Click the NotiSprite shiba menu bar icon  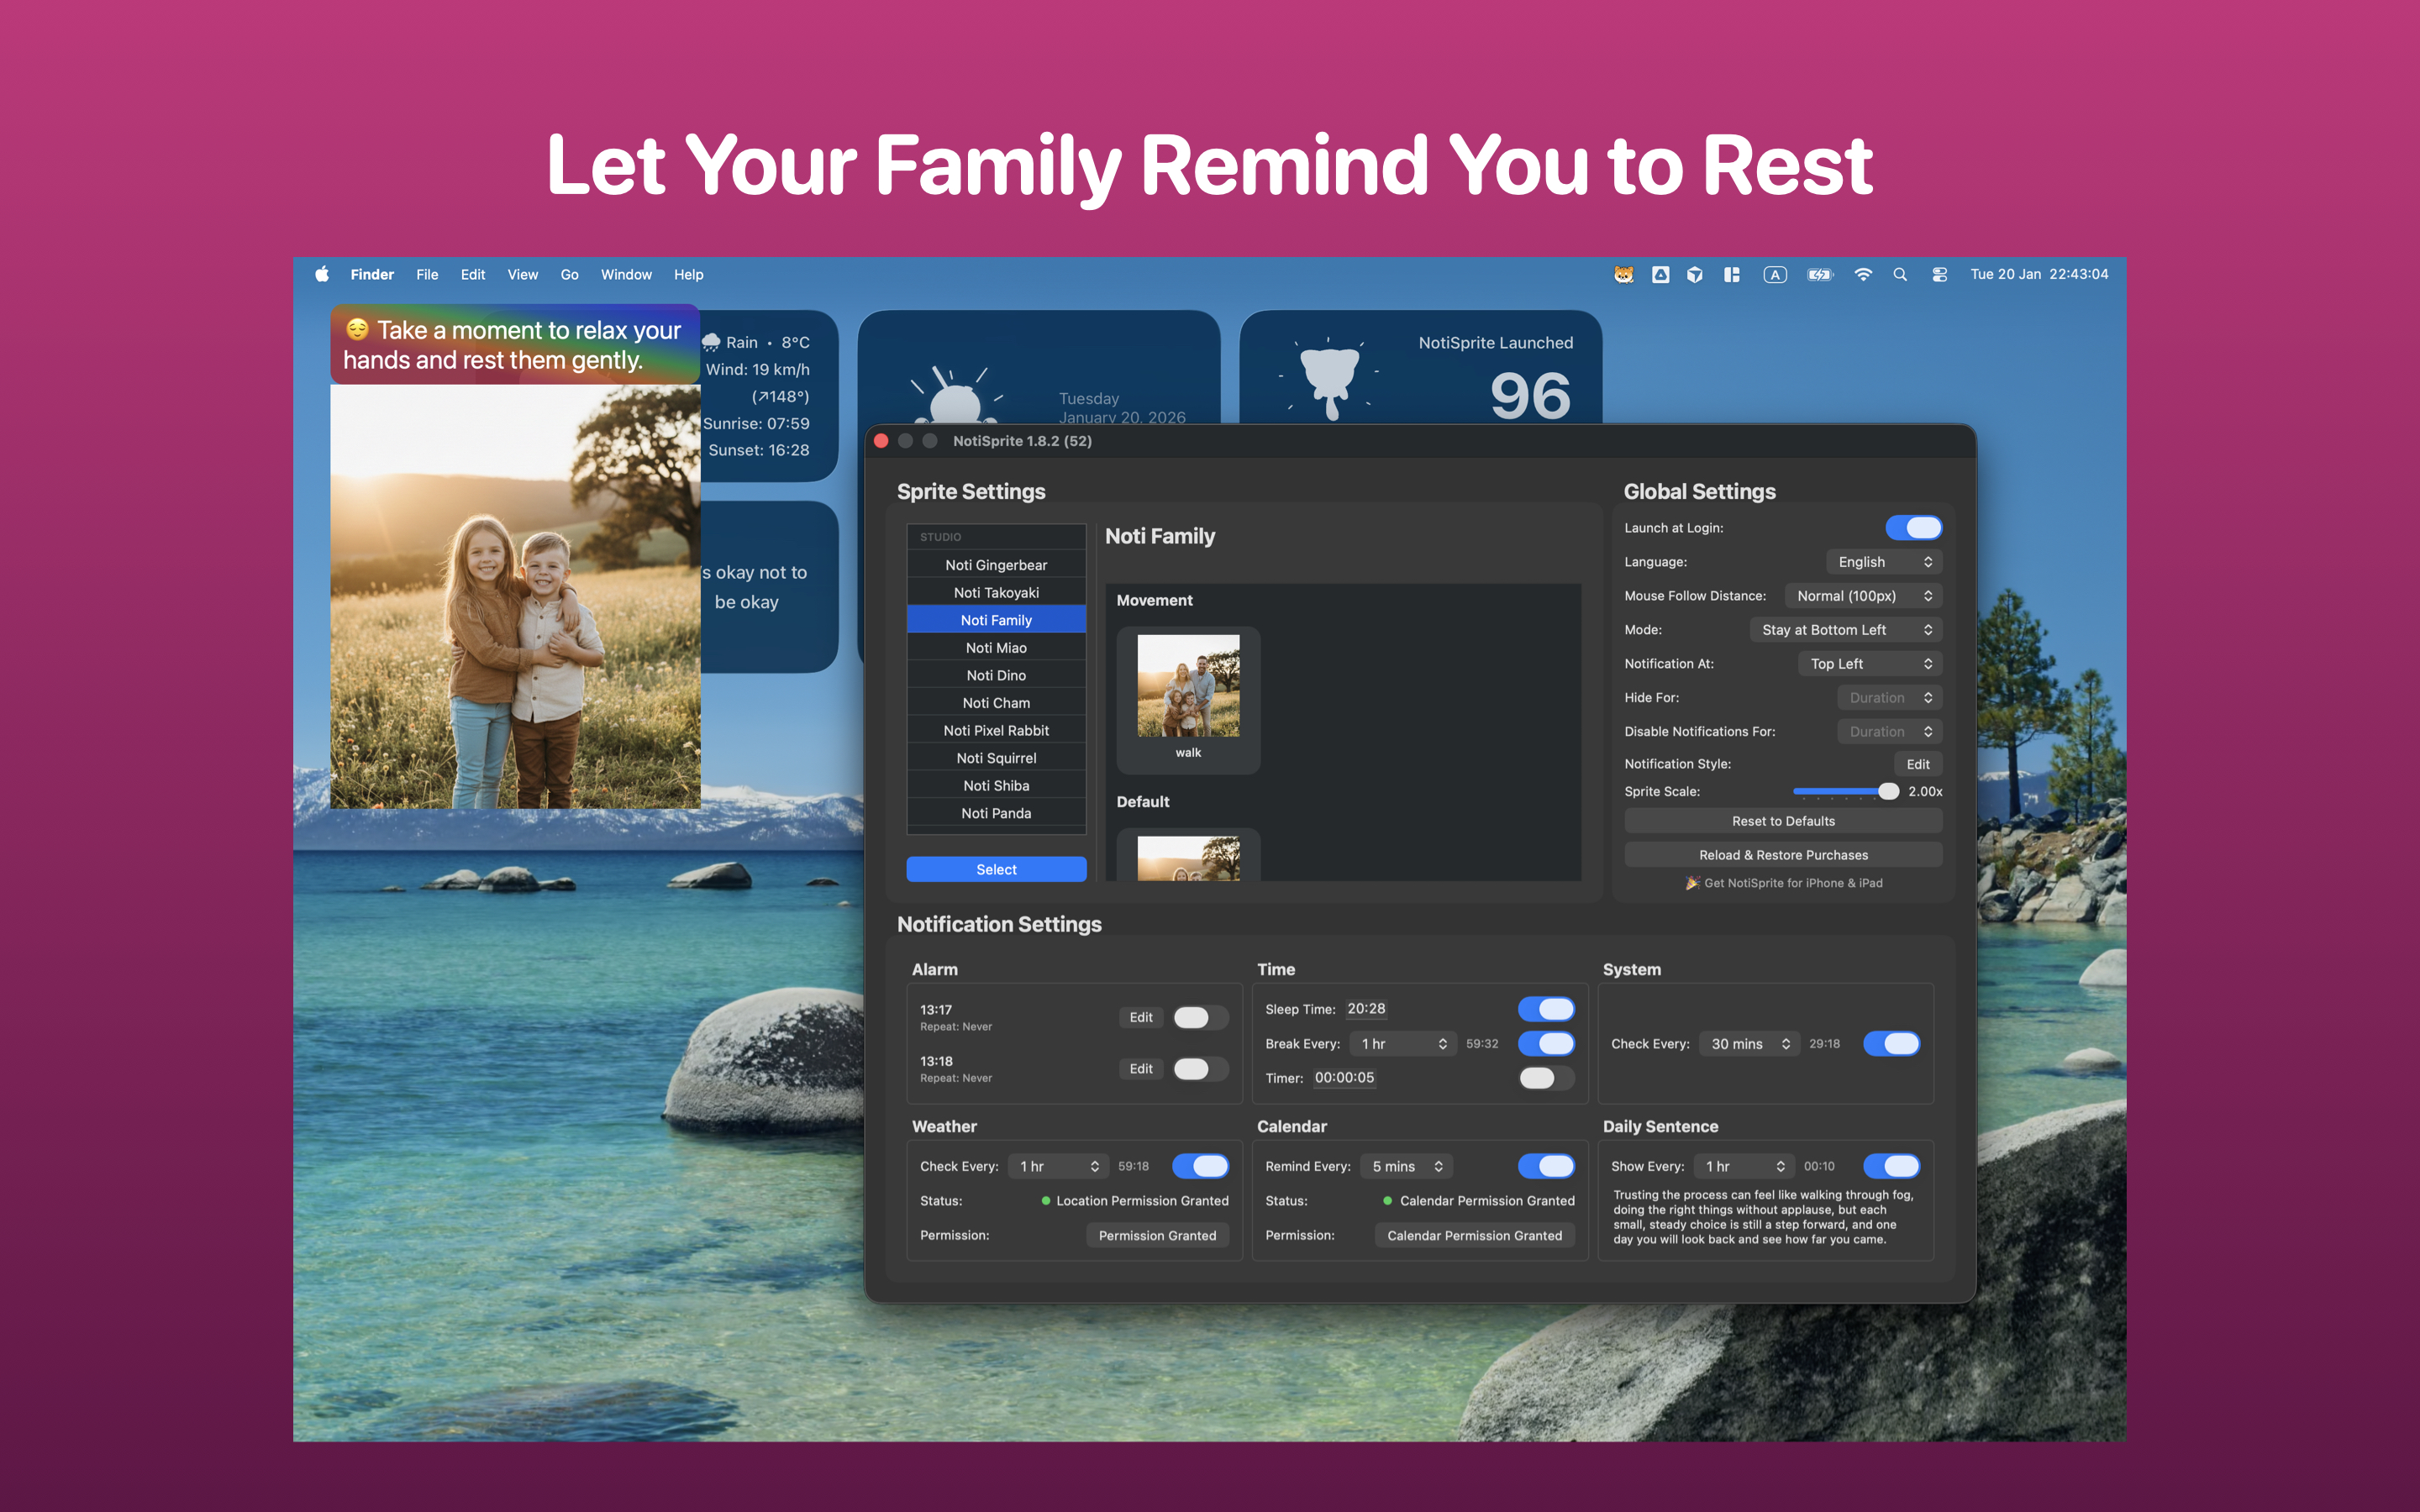coord(1623,274)
